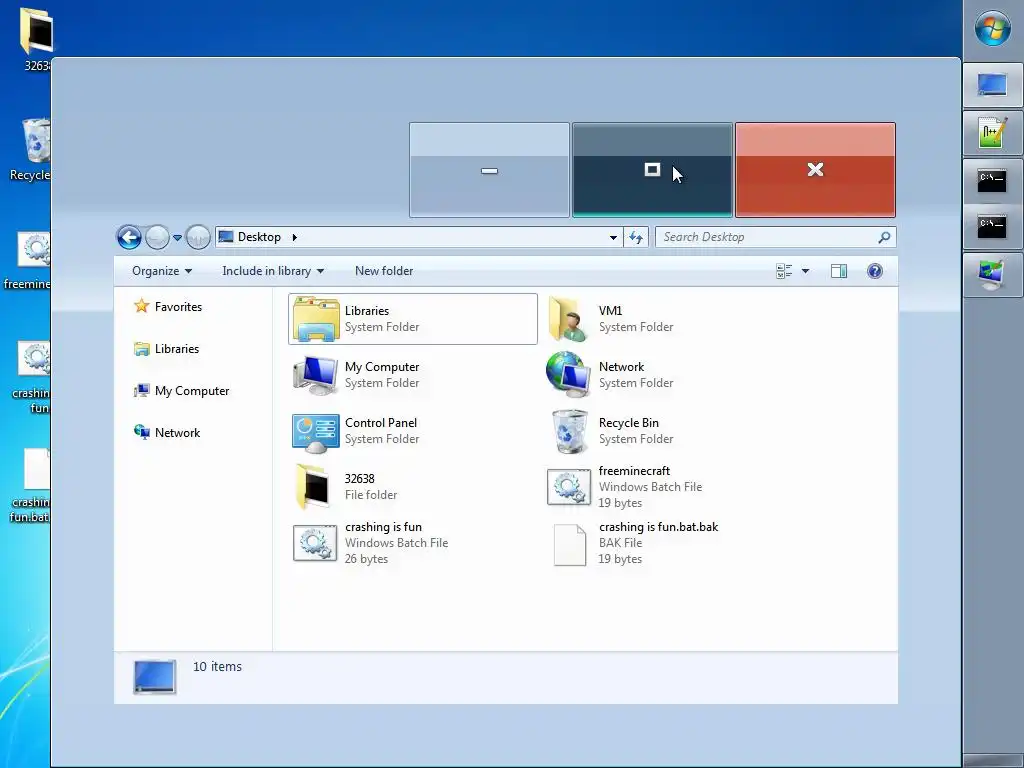
Task: Open the Organize menu
Action: 162,271
